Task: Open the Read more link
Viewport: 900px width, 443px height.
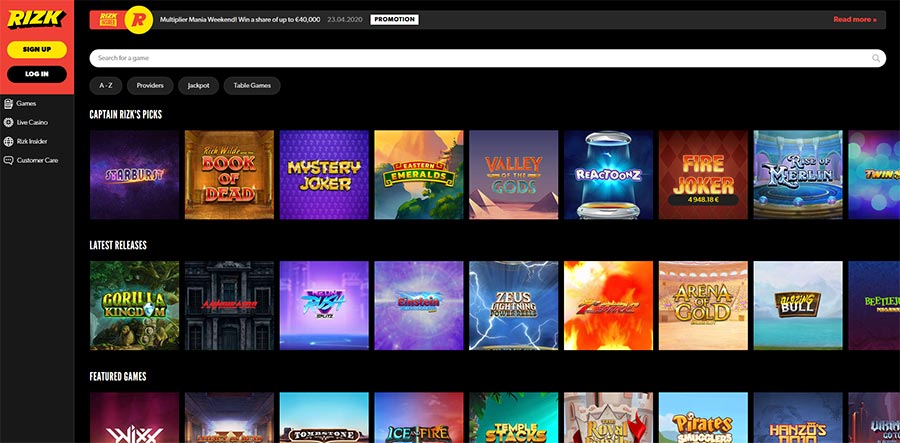Action: [855, 20]
